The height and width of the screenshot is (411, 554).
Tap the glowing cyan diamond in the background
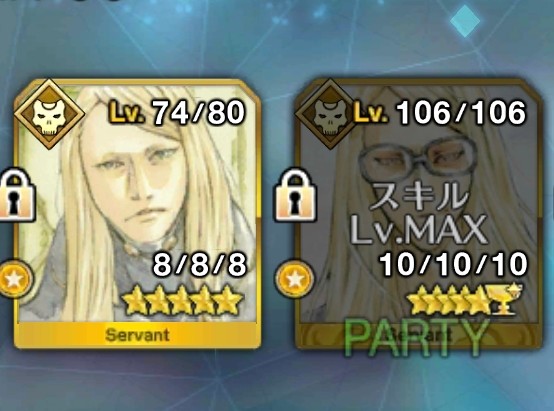[465, 21]
